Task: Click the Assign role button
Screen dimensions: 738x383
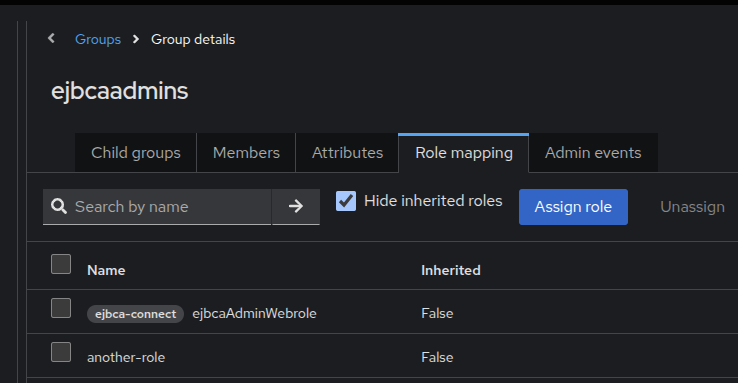Action: point(573,207)
